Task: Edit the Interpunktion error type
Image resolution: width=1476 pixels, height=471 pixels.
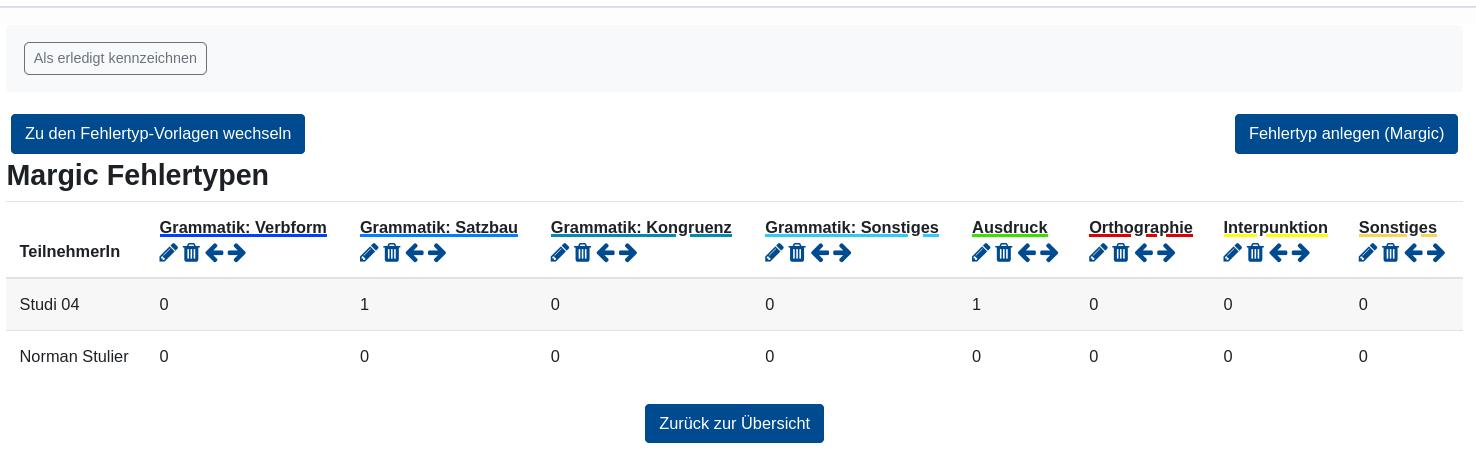Action: [1232, 253]
